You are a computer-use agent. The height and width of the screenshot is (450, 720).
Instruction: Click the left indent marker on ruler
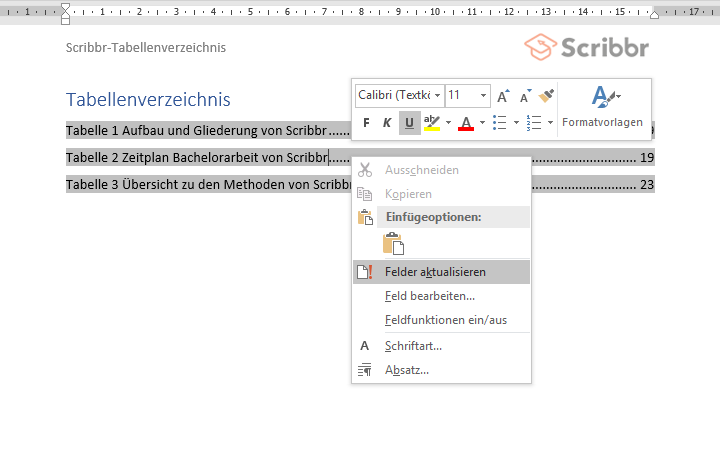(66, 13)
